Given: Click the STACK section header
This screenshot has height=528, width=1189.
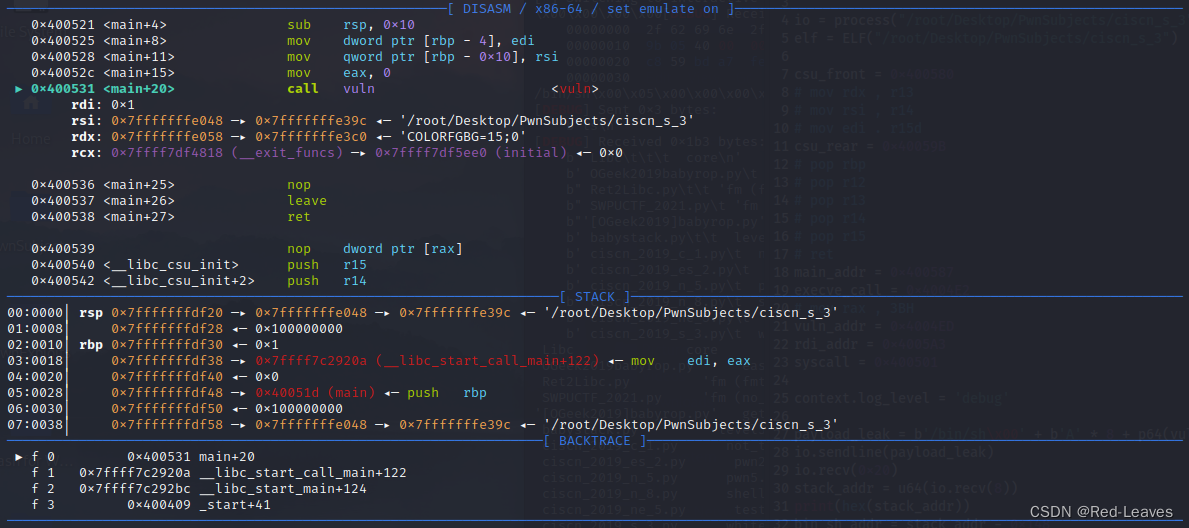Looking at the screenshot, I should [x=594, y=296].
